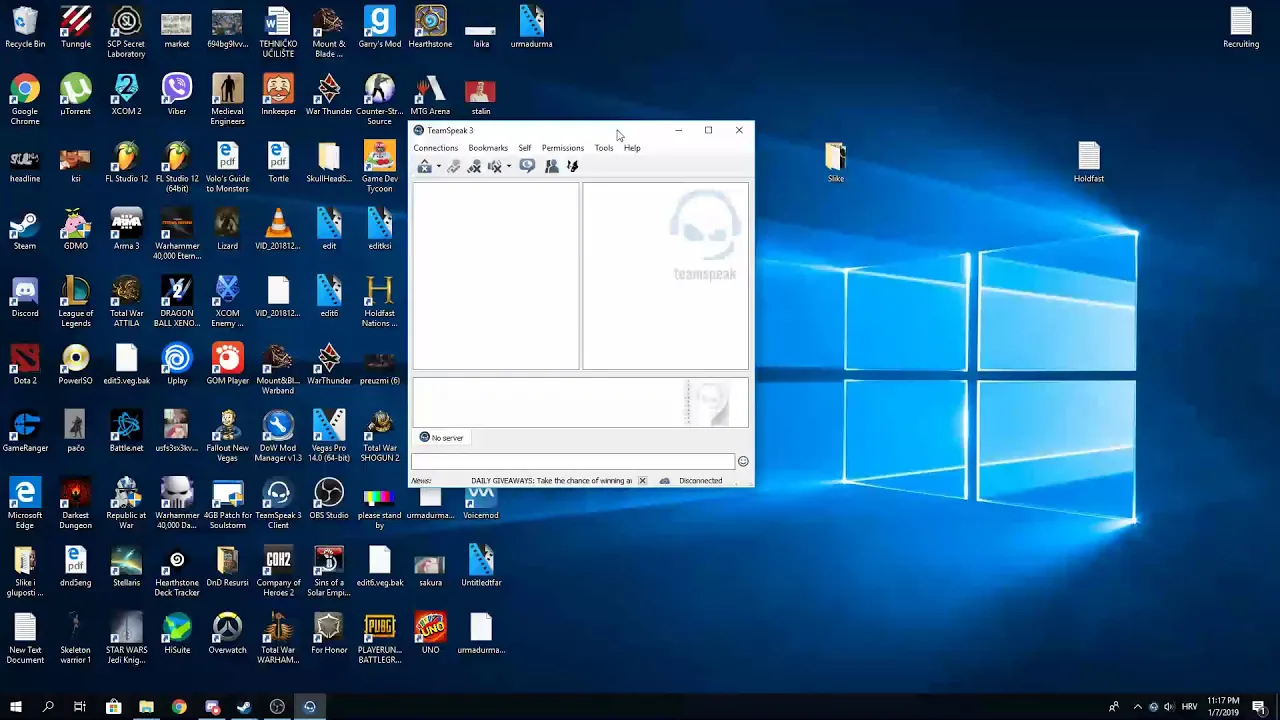Select the Viber desktop icon
The height and width of the screenshot is (720, 1280).
(177, 95)
